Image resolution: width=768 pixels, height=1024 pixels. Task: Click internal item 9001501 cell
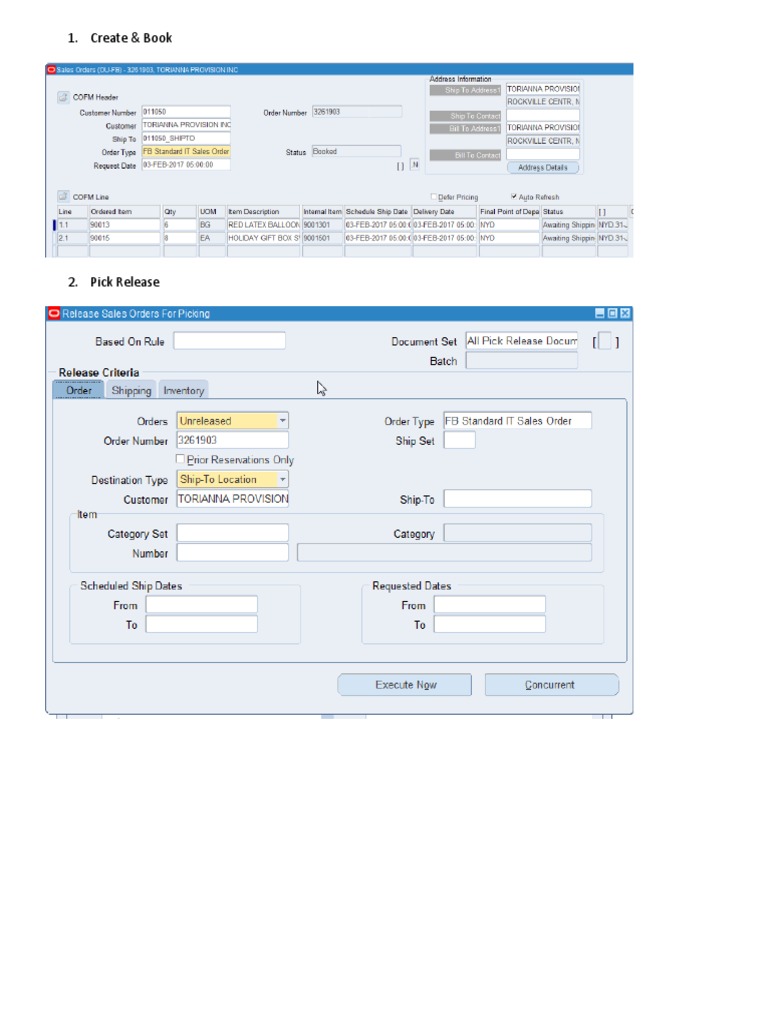pos(323,238)
